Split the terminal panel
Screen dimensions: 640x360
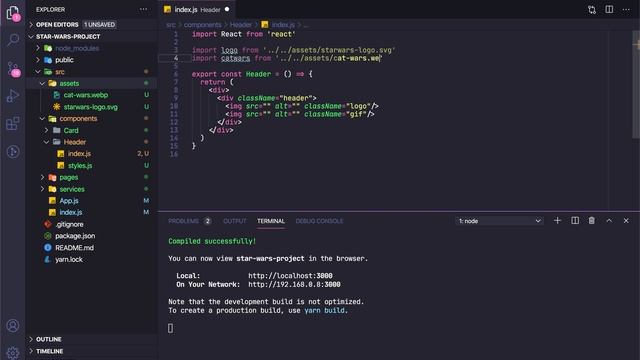[x=575, y=220]
